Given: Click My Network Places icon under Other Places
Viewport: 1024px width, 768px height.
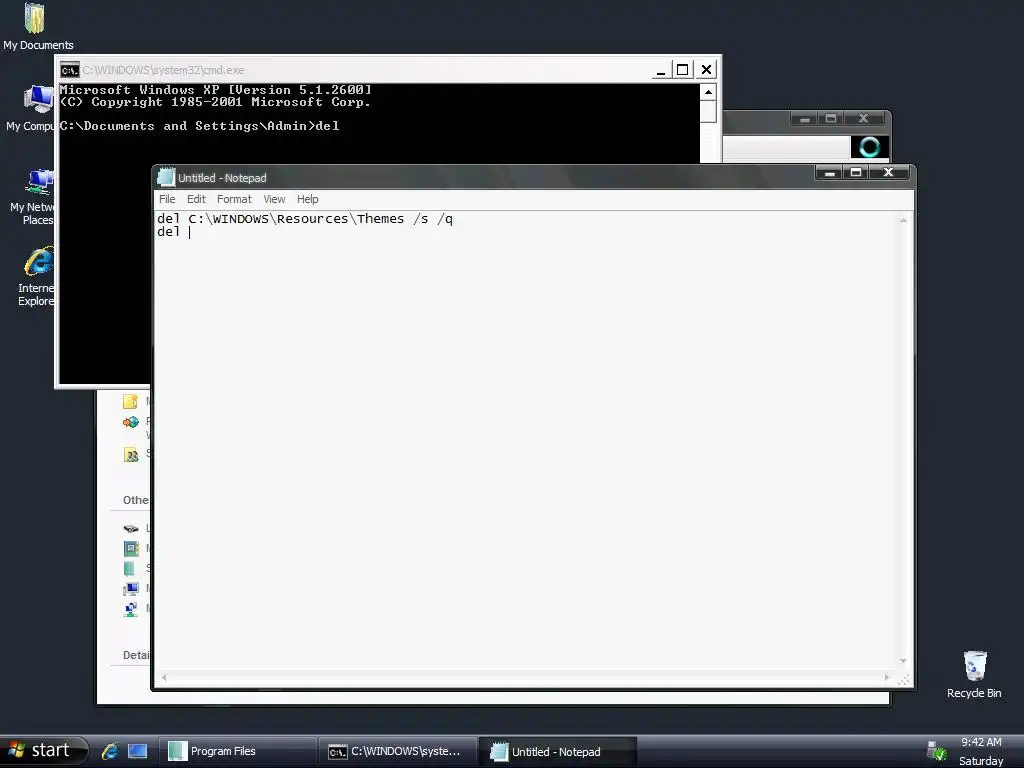Looking at the screenshot, I should 131,609.
